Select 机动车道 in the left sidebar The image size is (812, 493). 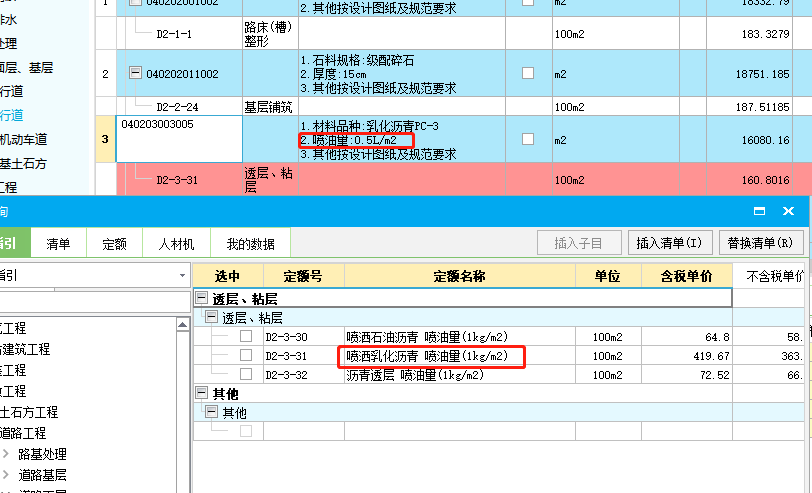23,139
